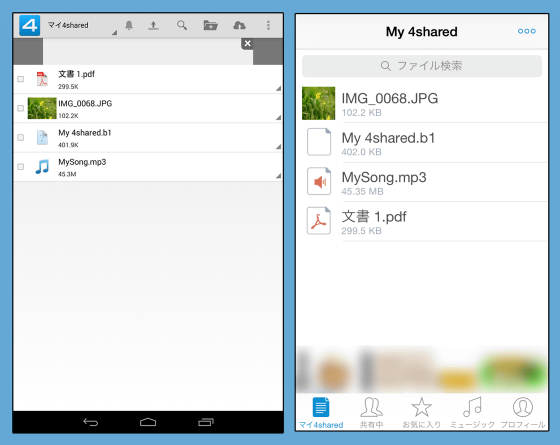Switch to the 共有中 tab

click(x=371, y=413)
